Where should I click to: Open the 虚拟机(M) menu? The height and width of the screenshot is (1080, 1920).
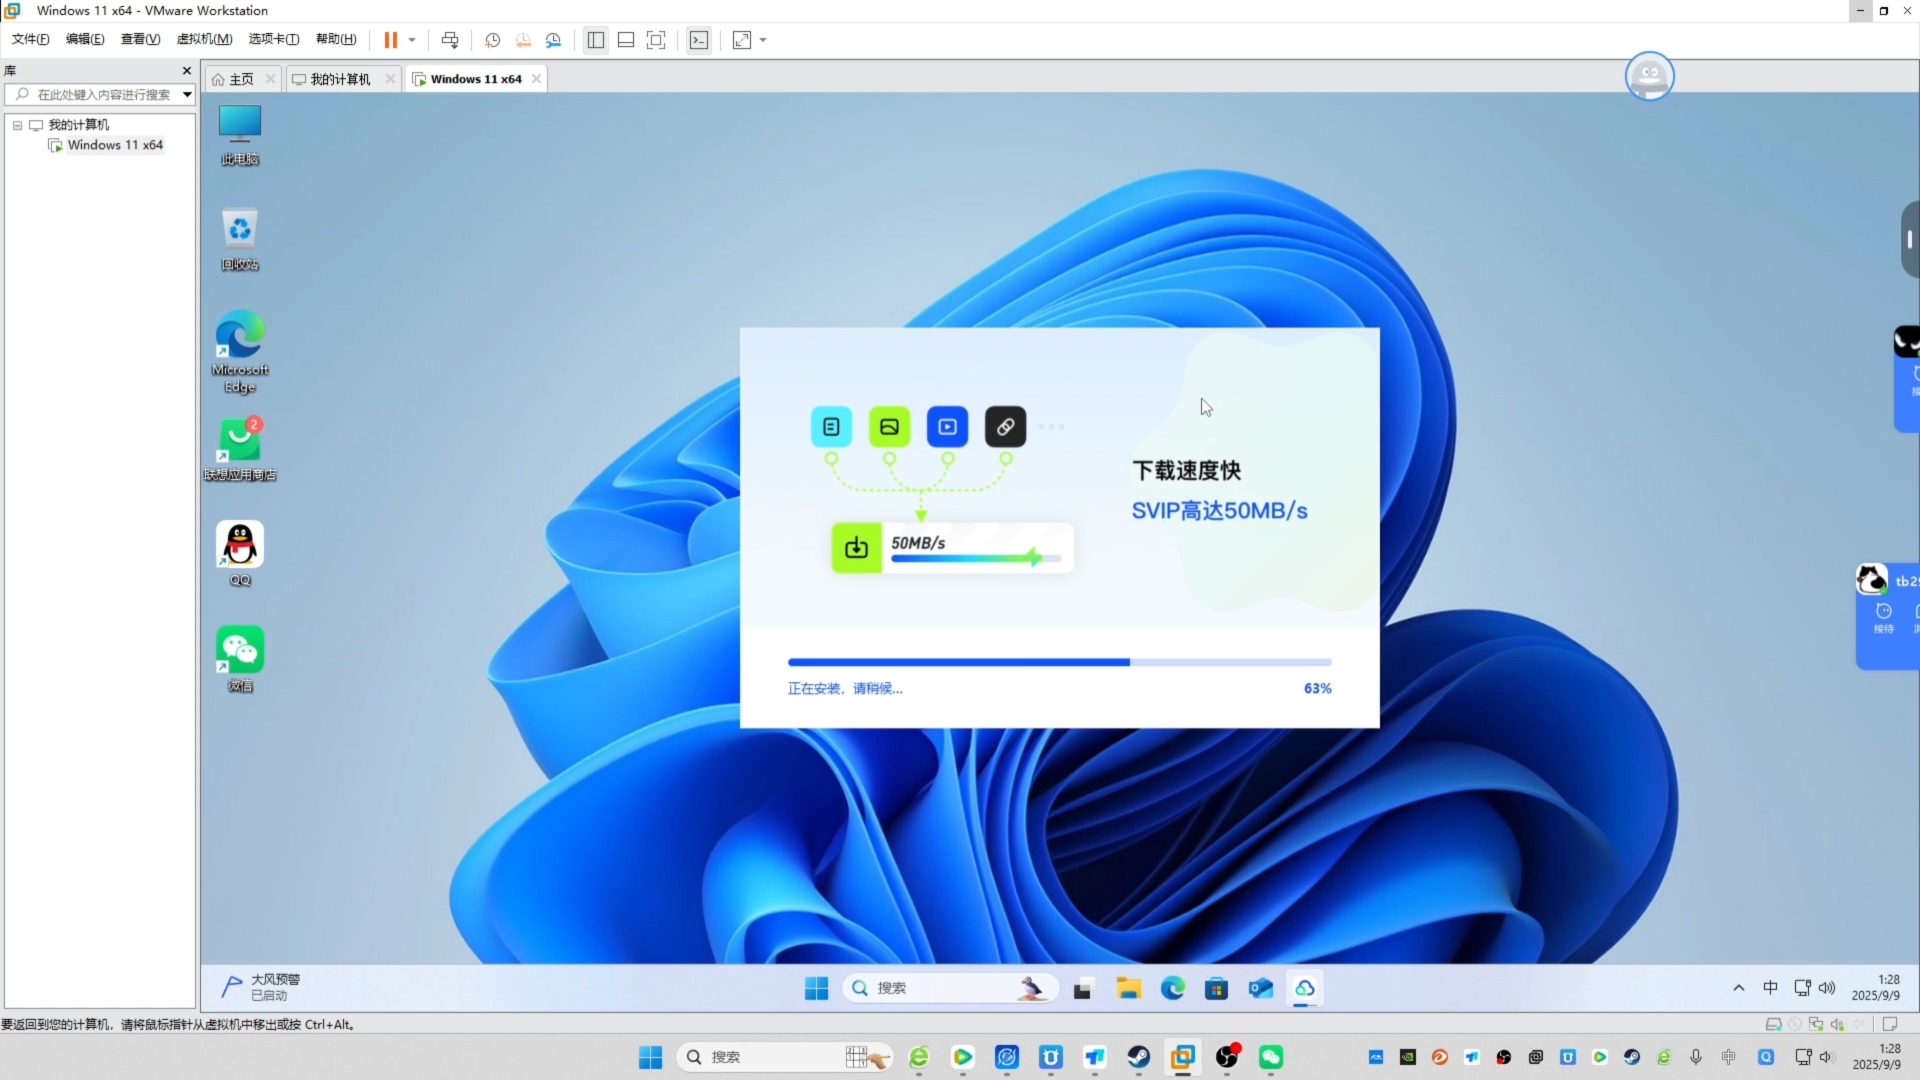204,39
